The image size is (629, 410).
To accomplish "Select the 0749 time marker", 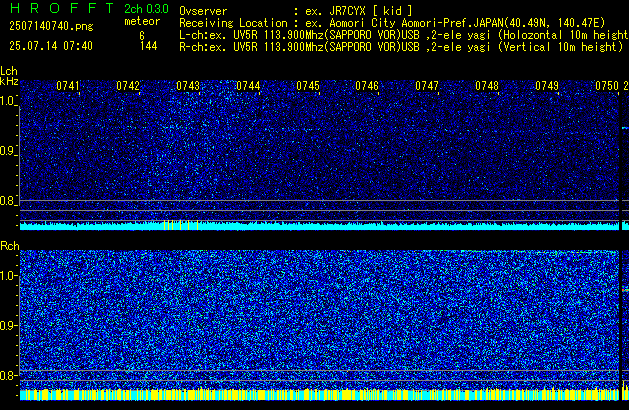I will 547,86.
